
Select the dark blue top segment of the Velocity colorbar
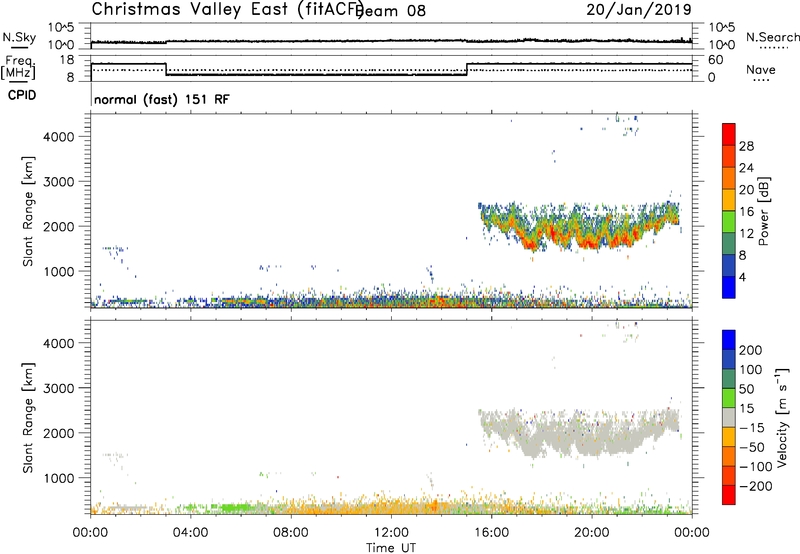[x=729, y=340]
